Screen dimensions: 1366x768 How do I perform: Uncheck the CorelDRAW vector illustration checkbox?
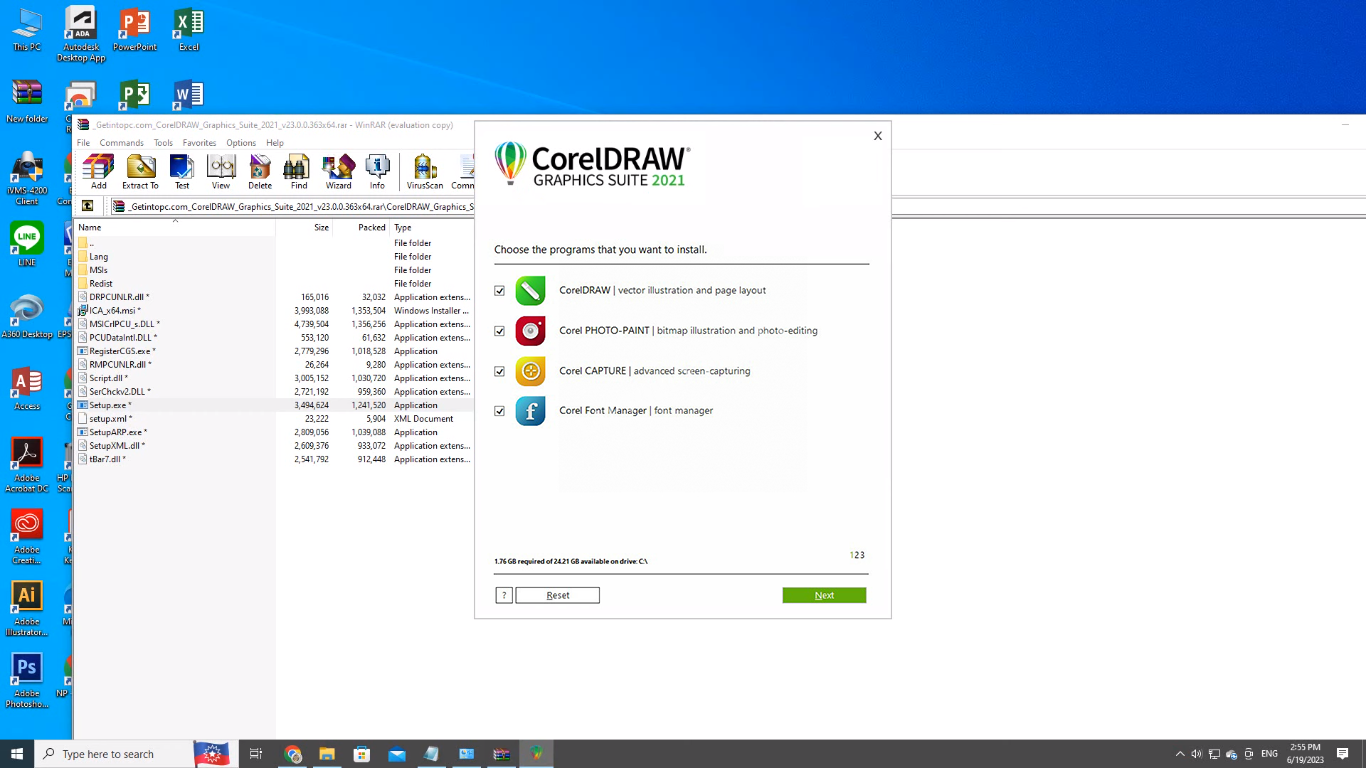click(500, 291)
